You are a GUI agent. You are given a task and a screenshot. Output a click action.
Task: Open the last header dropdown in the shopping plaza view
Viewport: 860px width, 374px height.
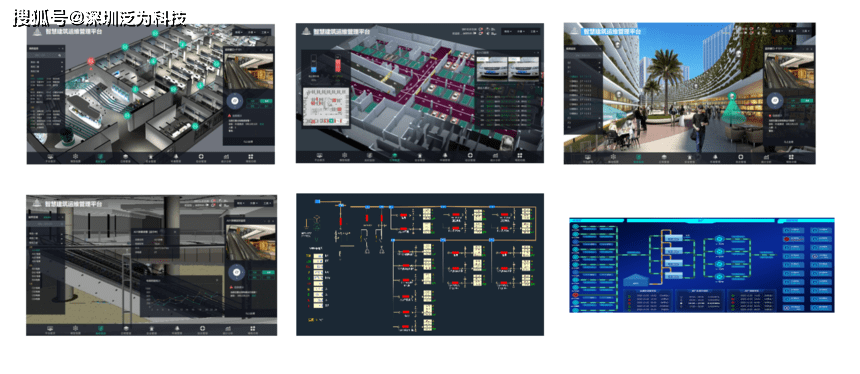click(x=806, y=31)
